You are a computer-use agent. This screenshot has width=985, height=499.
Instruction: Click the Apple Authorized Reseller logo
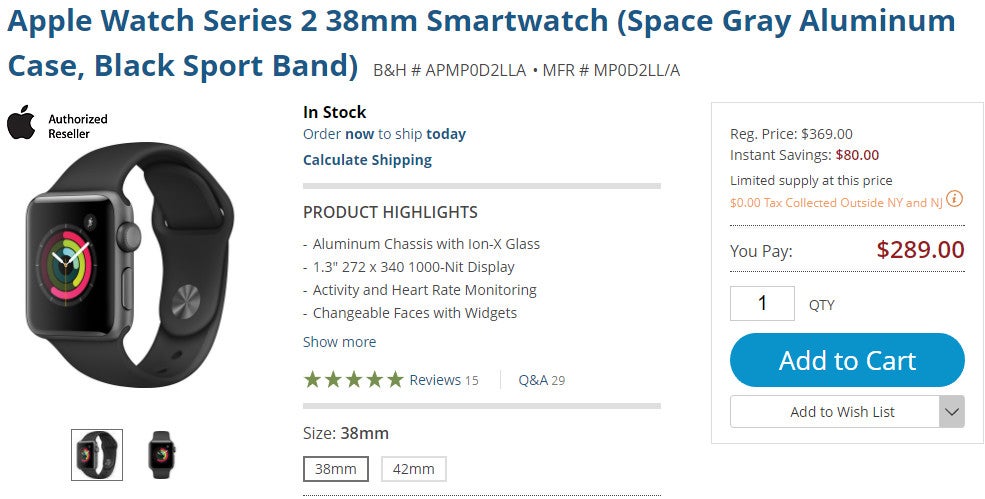click(x=57, y=126)
